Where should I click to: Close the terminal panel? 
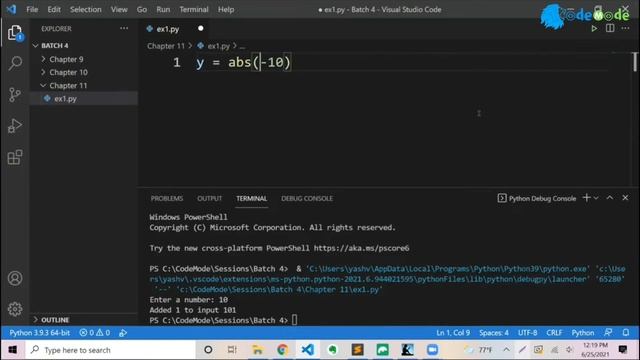pyautogui.click(x=625, y=198)
